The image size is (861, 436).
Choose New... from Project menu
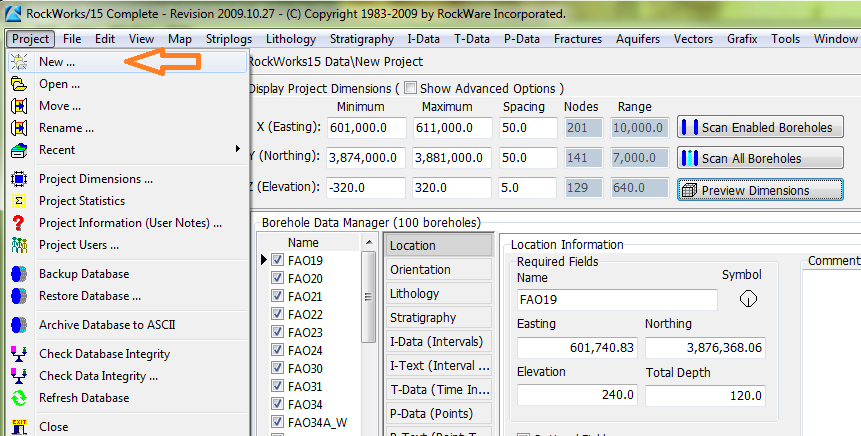(127, 62)
